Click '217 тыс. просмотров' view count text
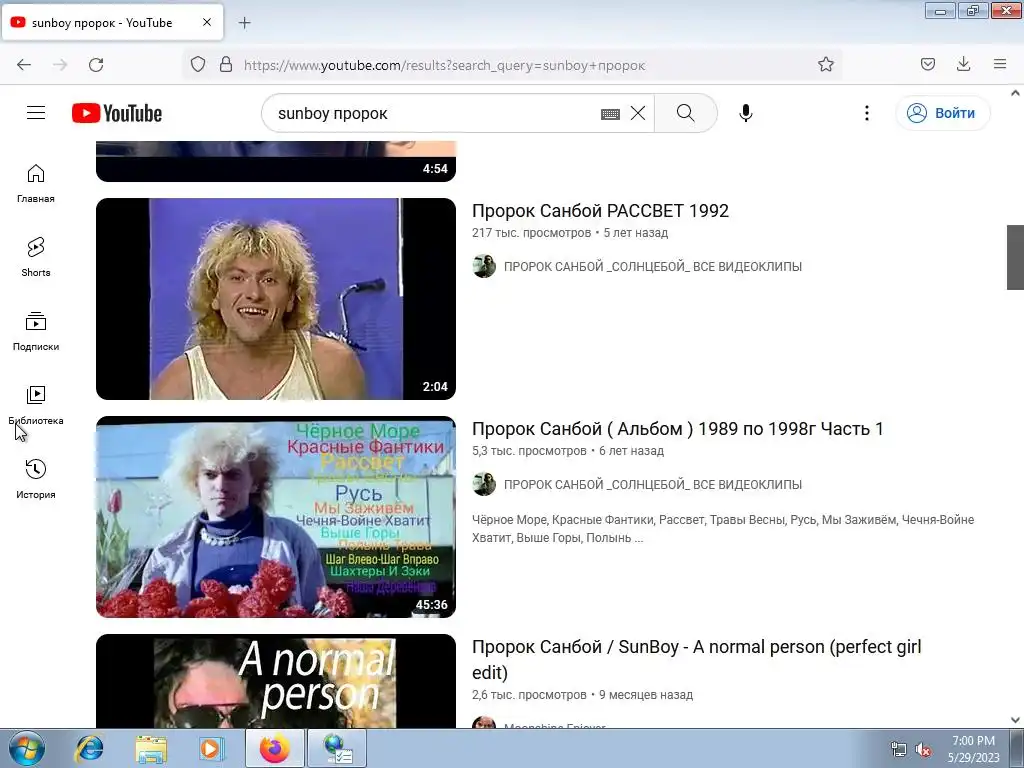This screenshot has width=1024, height=768. (531, 232)
